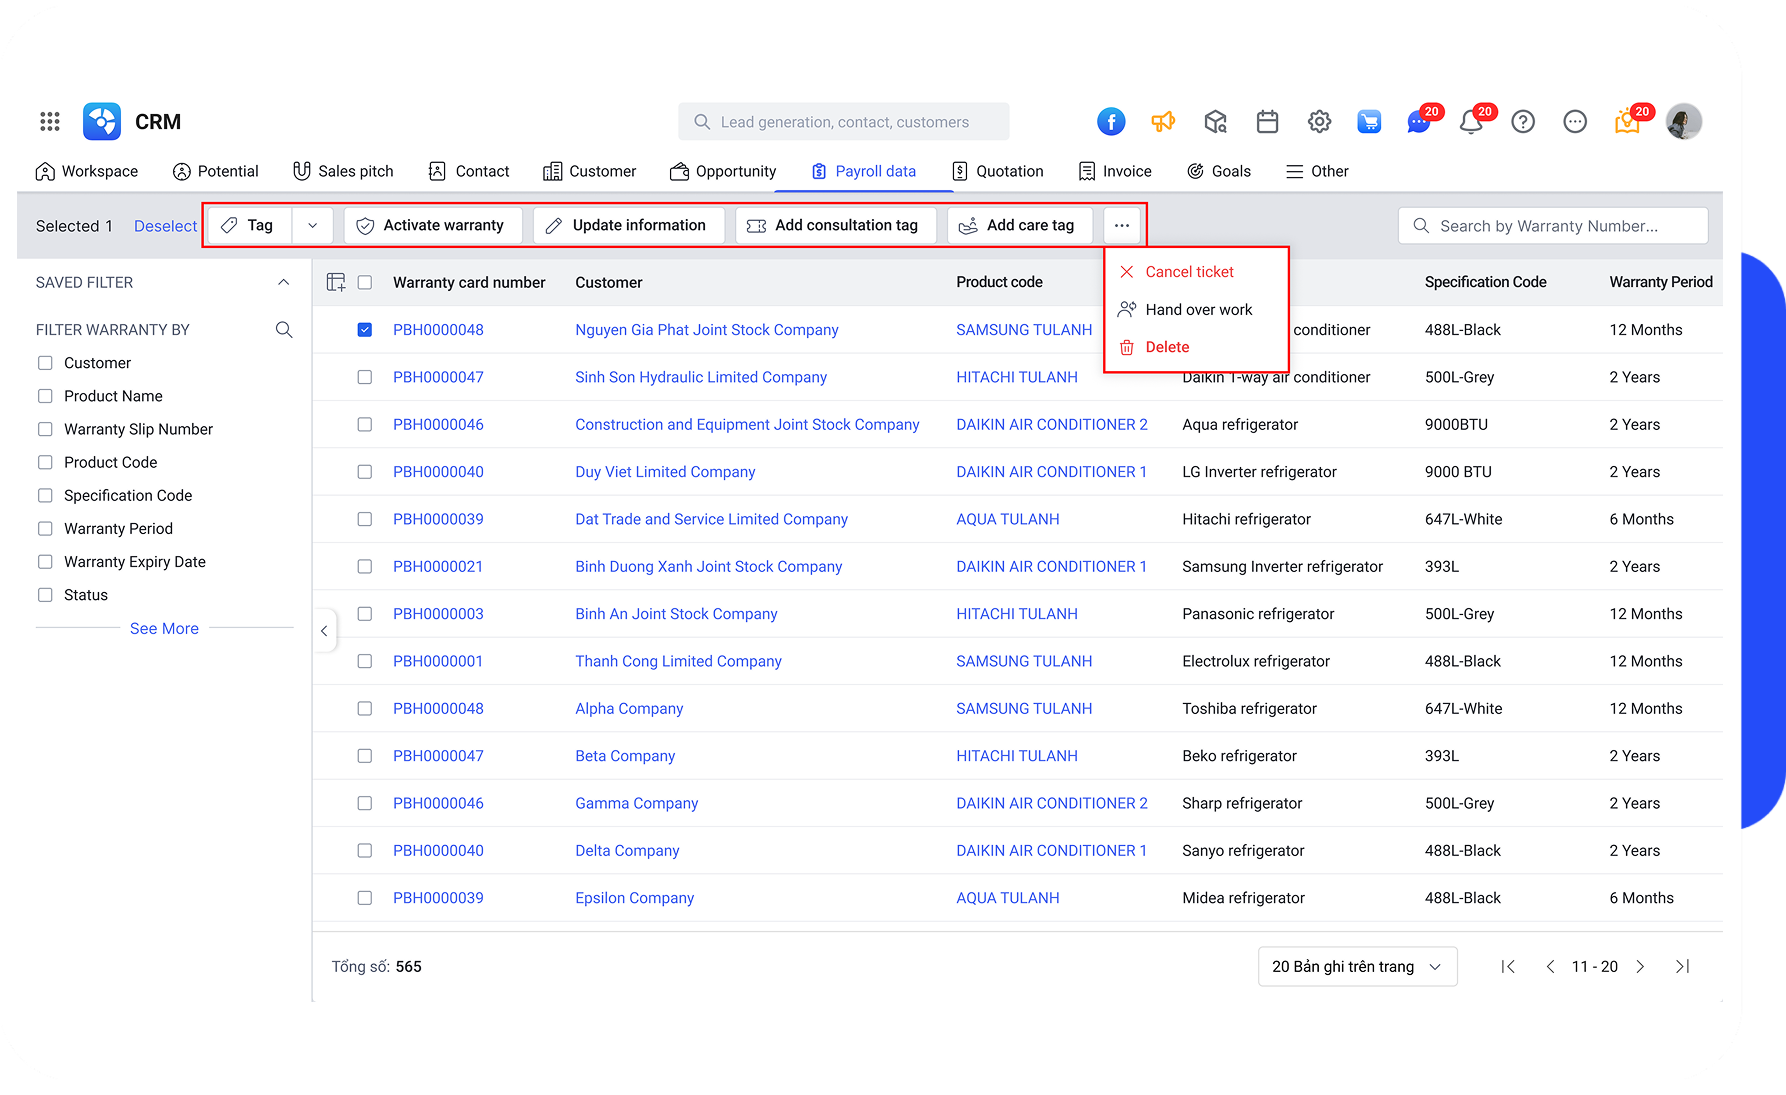Open the app grid launcher icon
Viewport: 1786px width, 1095px height.
pos(48,121)
